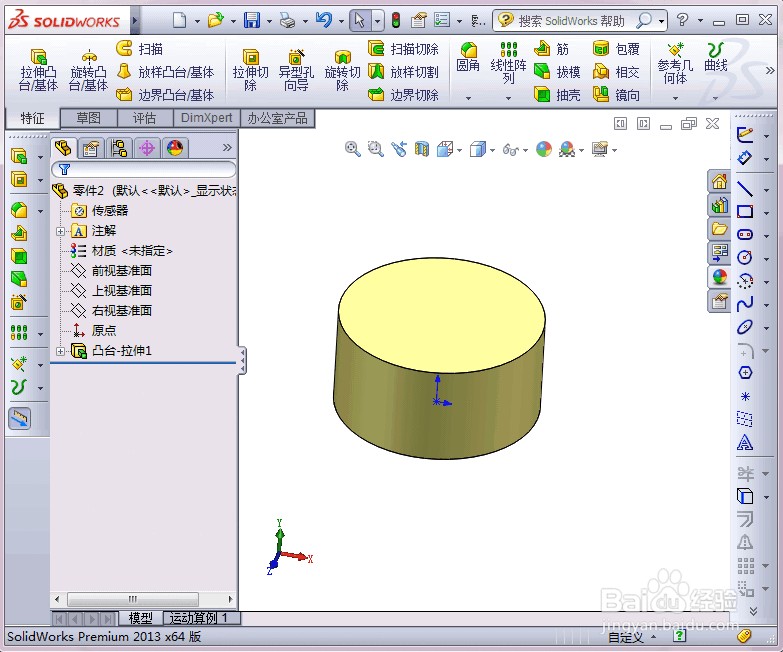
Task: Switch to the 评估 (Evaluate) tab
Action: pos(145,118)
